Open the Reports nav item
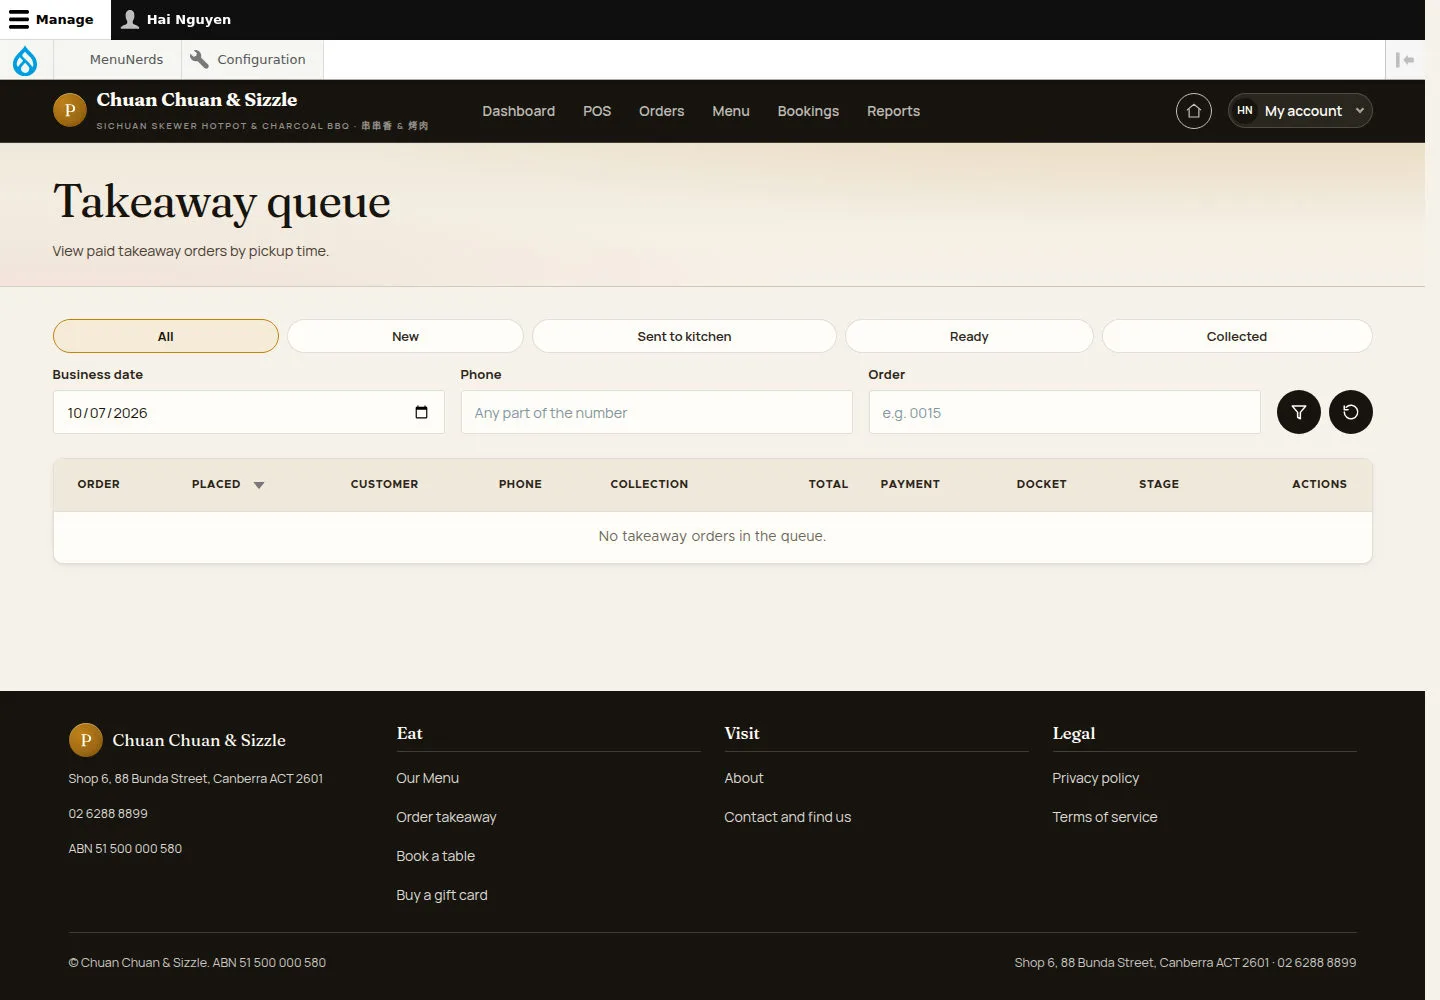1440x1000 pixels. point(893,111)
